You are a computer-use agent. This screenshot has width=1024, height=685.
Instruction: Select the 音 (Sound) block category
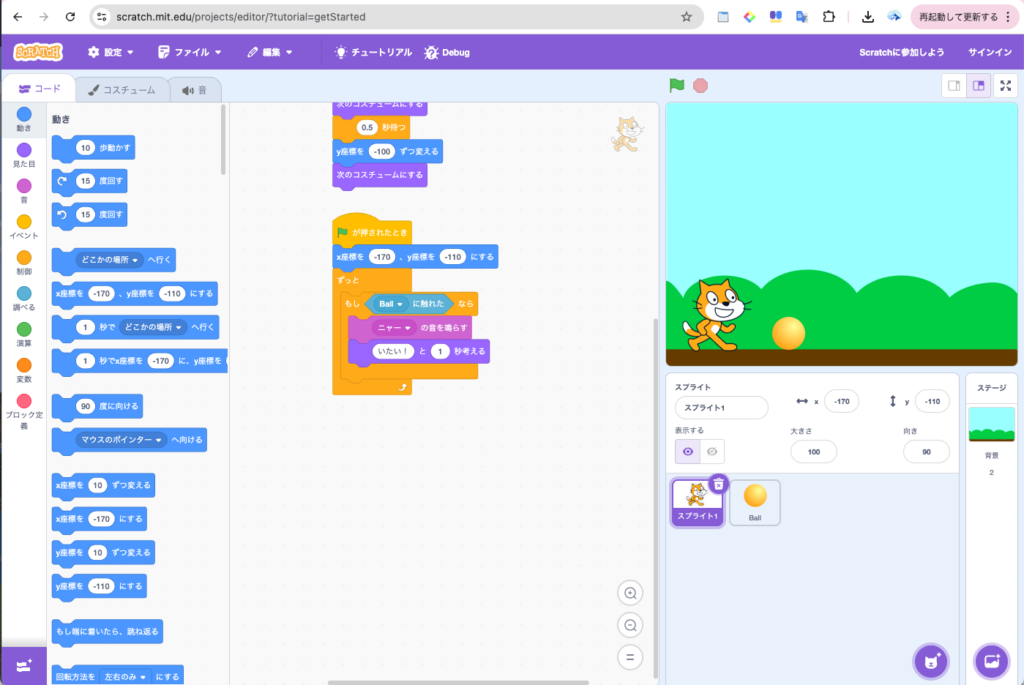pos(24,191)
